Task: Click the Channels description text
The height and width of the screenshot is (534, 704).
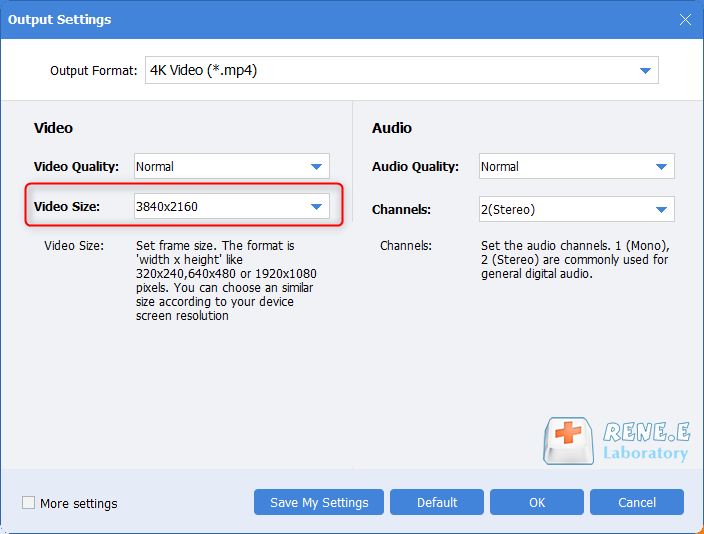Action: [575, 260]
